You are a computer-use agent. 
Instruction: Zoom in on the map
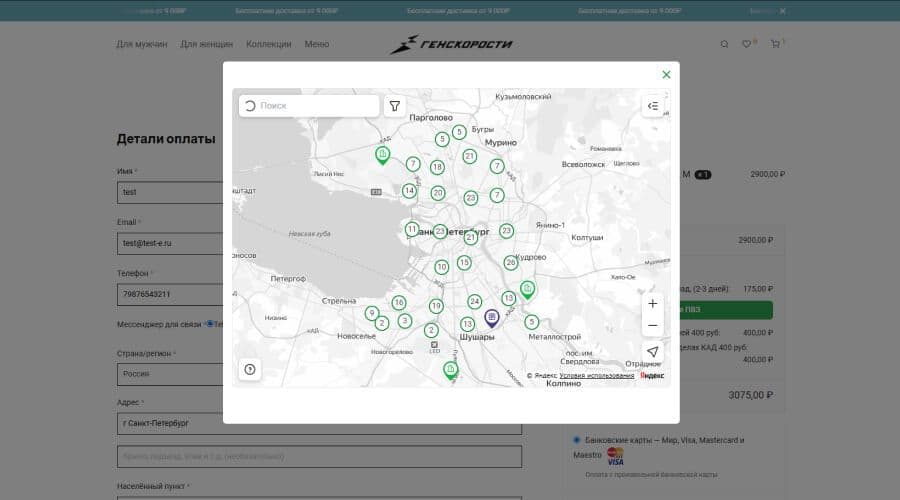[653, 303]
